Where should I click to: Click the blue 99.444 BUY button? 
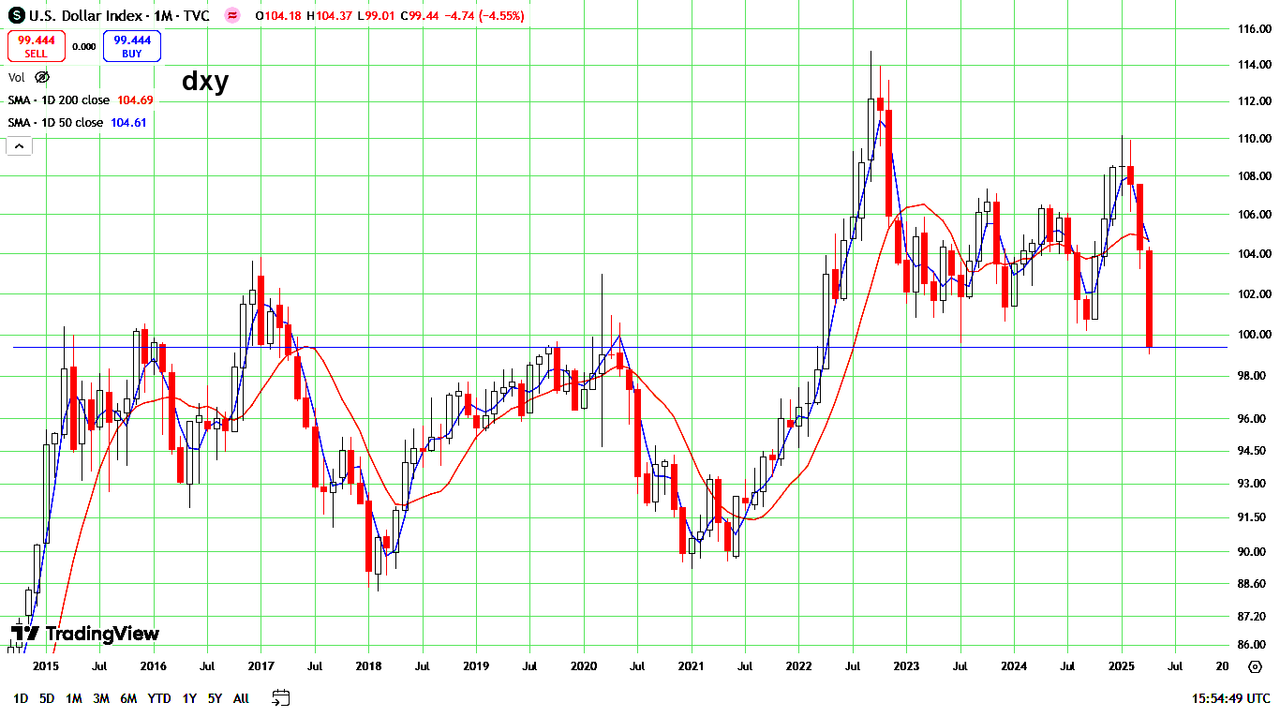pyautogui.click(x=132, y=46)
